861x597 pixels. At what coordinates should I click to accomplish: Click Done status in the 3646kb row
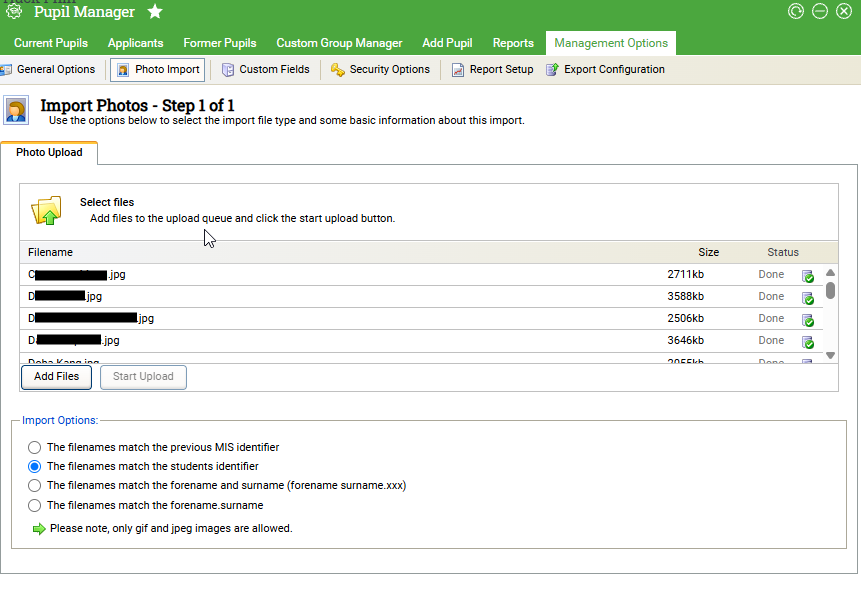point(771,341)
